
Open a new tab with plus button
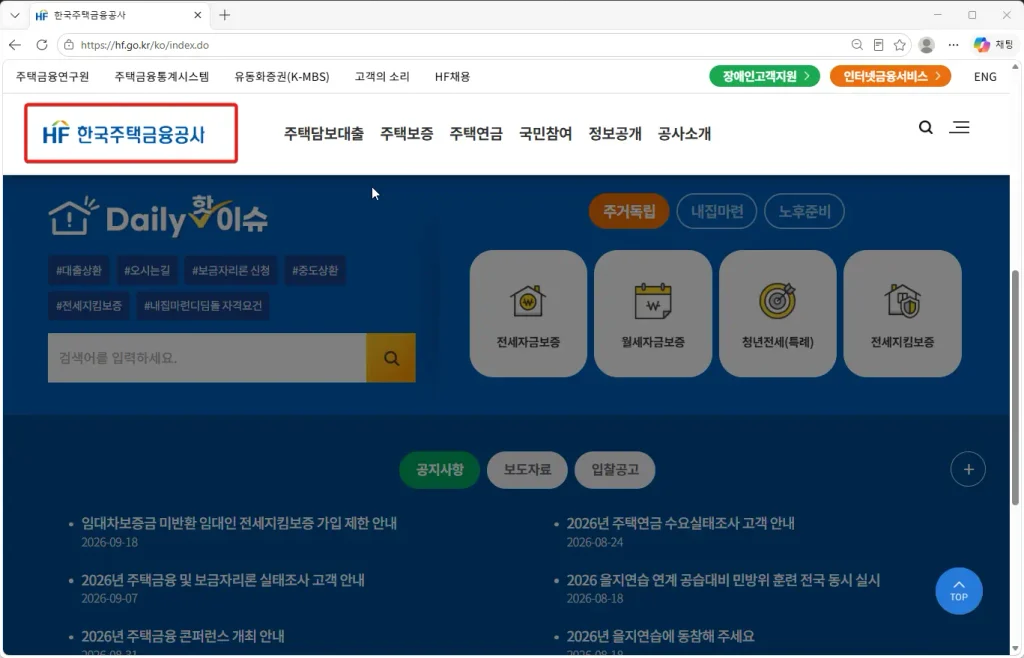point(225,15)
